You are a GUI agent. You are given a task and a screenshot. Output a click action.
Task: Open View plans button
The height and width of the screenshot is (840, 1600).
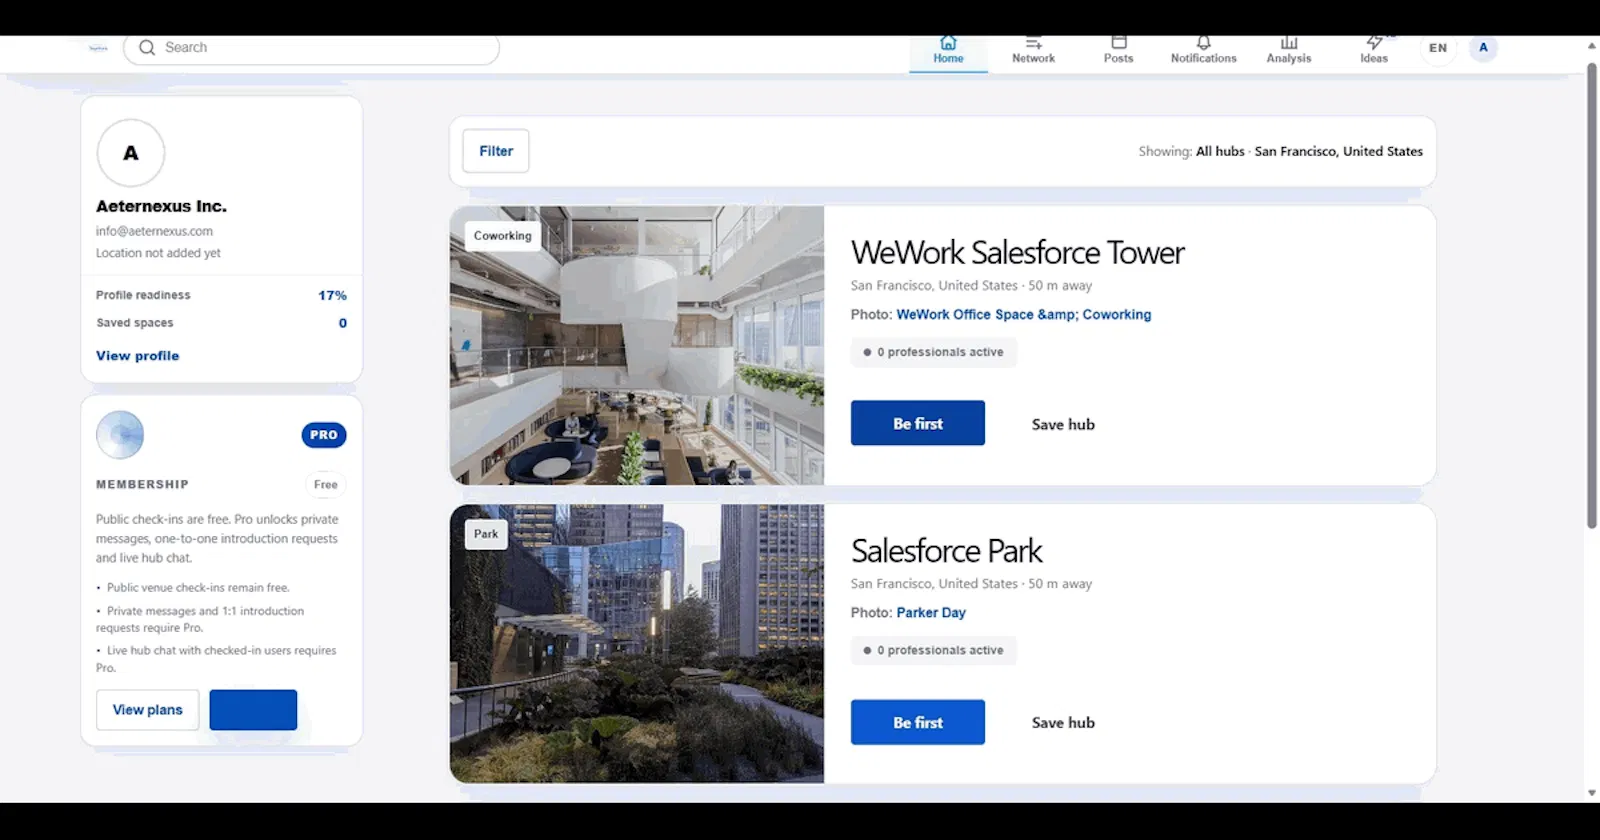(148, 710)
